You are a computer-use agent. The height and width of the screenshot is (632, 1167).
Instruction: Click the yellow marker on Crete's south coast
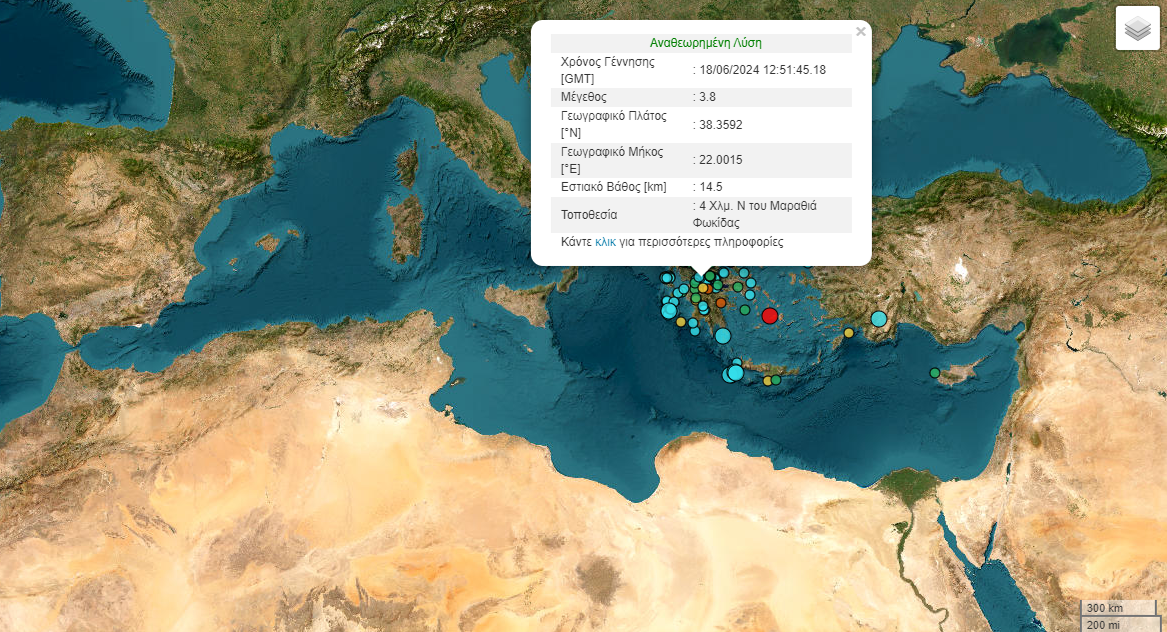point(767,381)
